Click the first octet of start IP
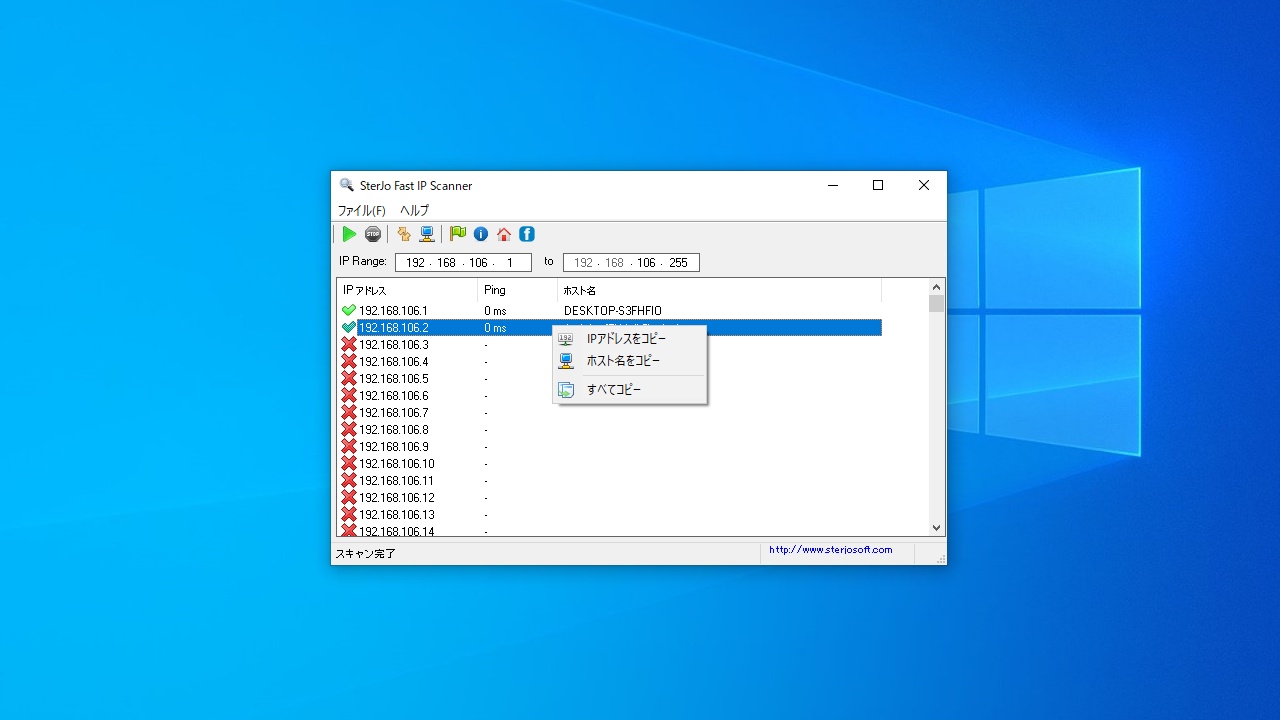 pyautogui.click(x=416, y=263)
